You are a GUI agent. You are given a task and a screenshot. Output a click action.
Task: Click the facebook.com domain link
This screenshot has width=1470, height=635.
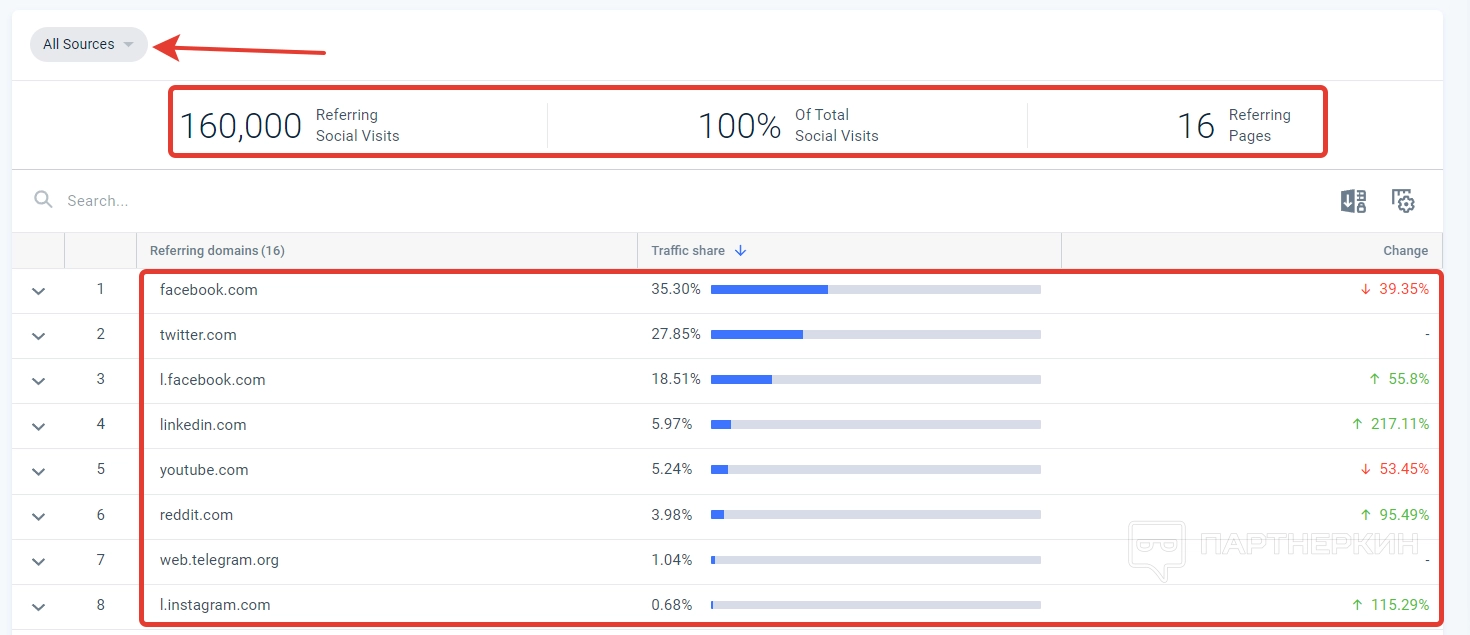tap(208, 290)
